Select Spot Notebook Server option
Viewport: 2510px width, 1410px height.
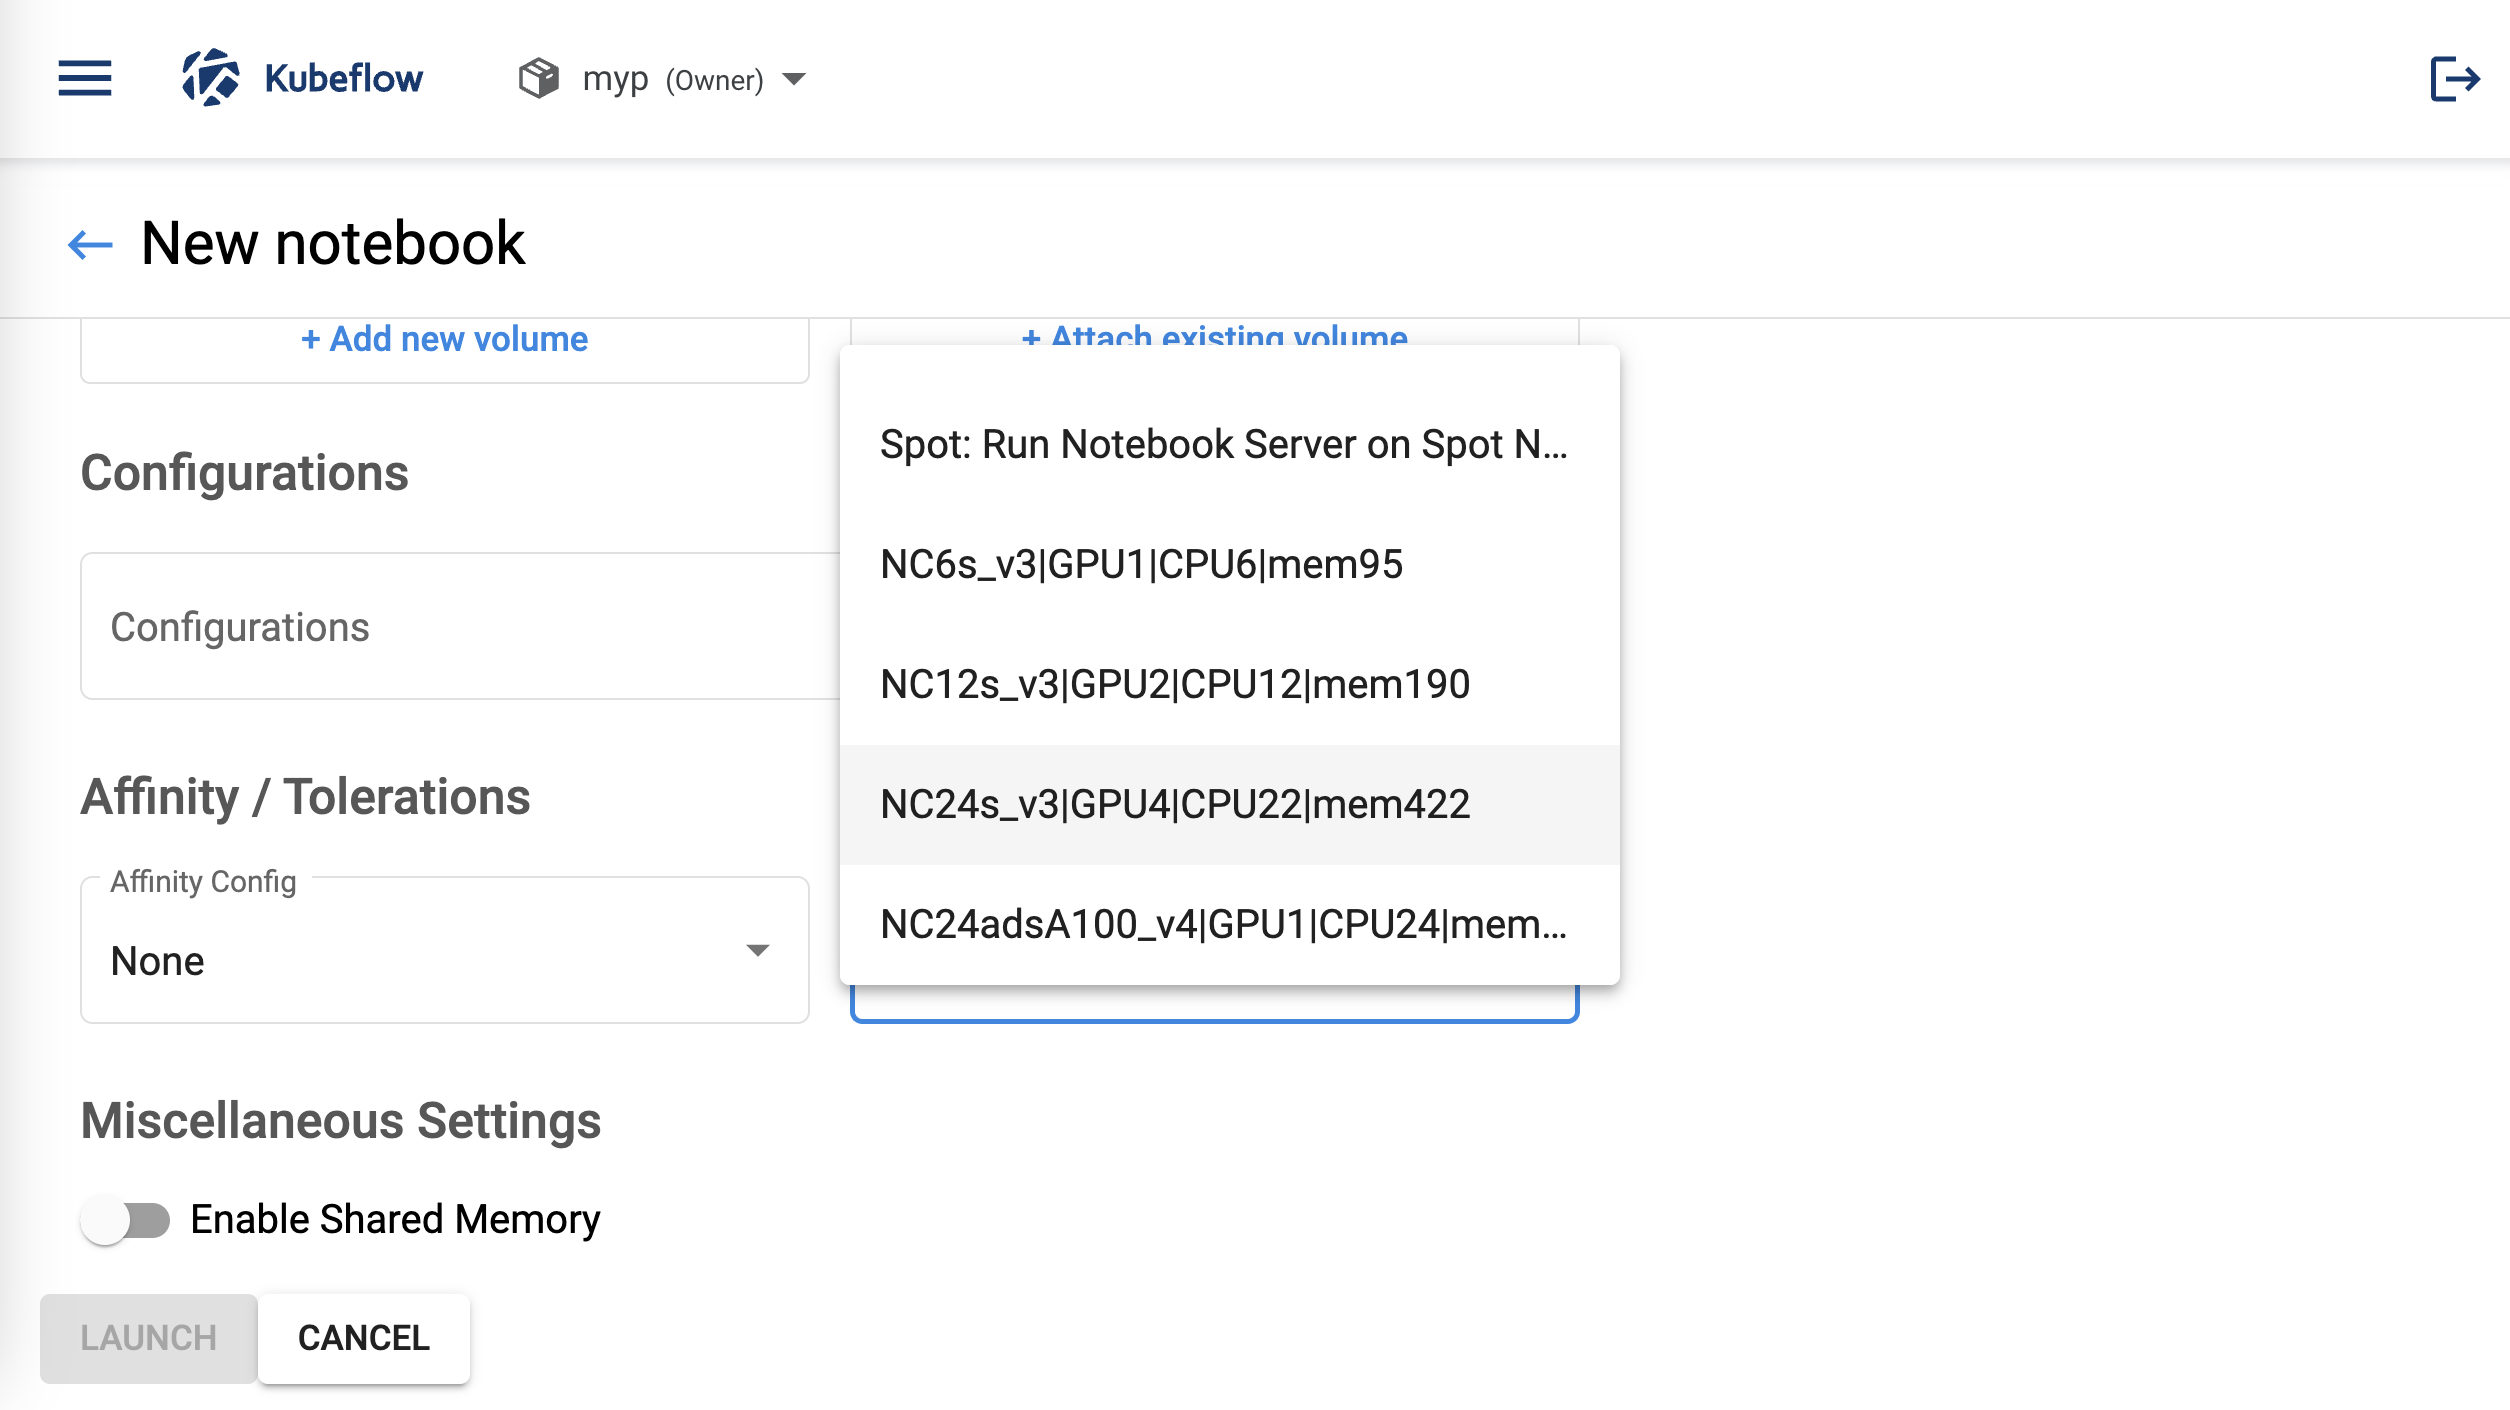tap(1224, 445)
